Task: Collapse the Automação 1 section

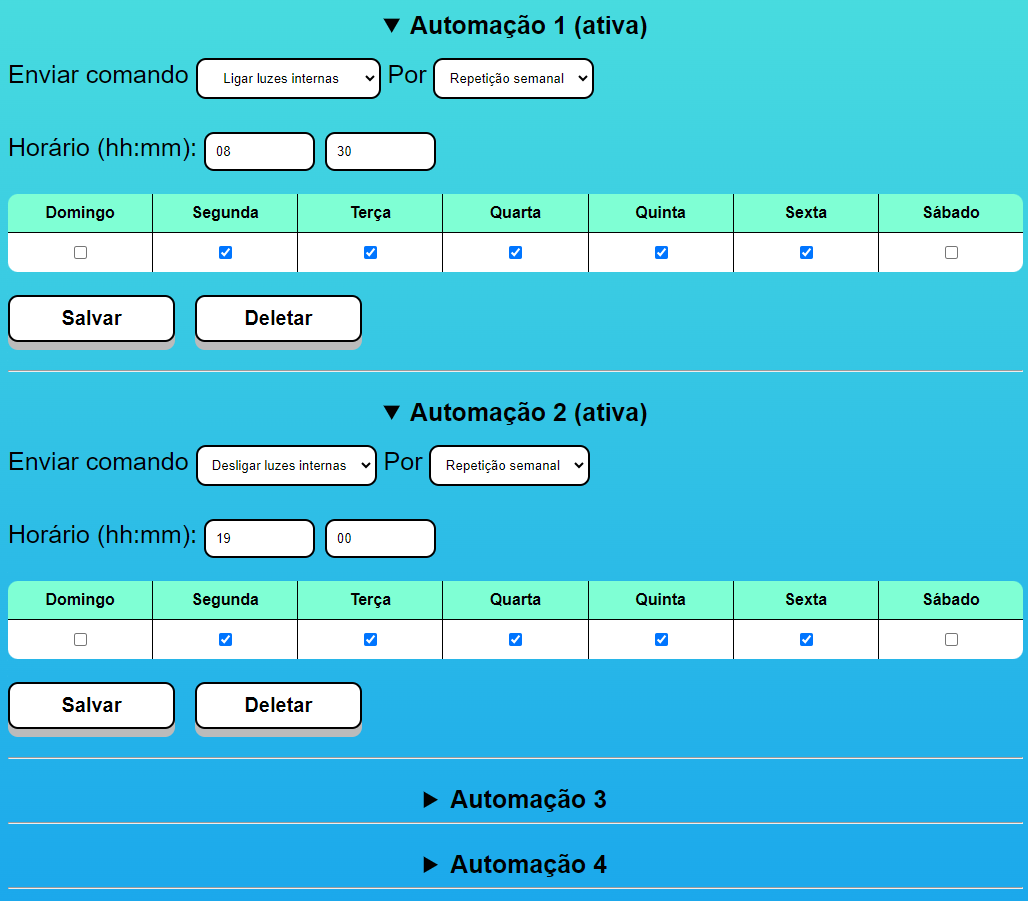Action: click(x=515, y=26)
